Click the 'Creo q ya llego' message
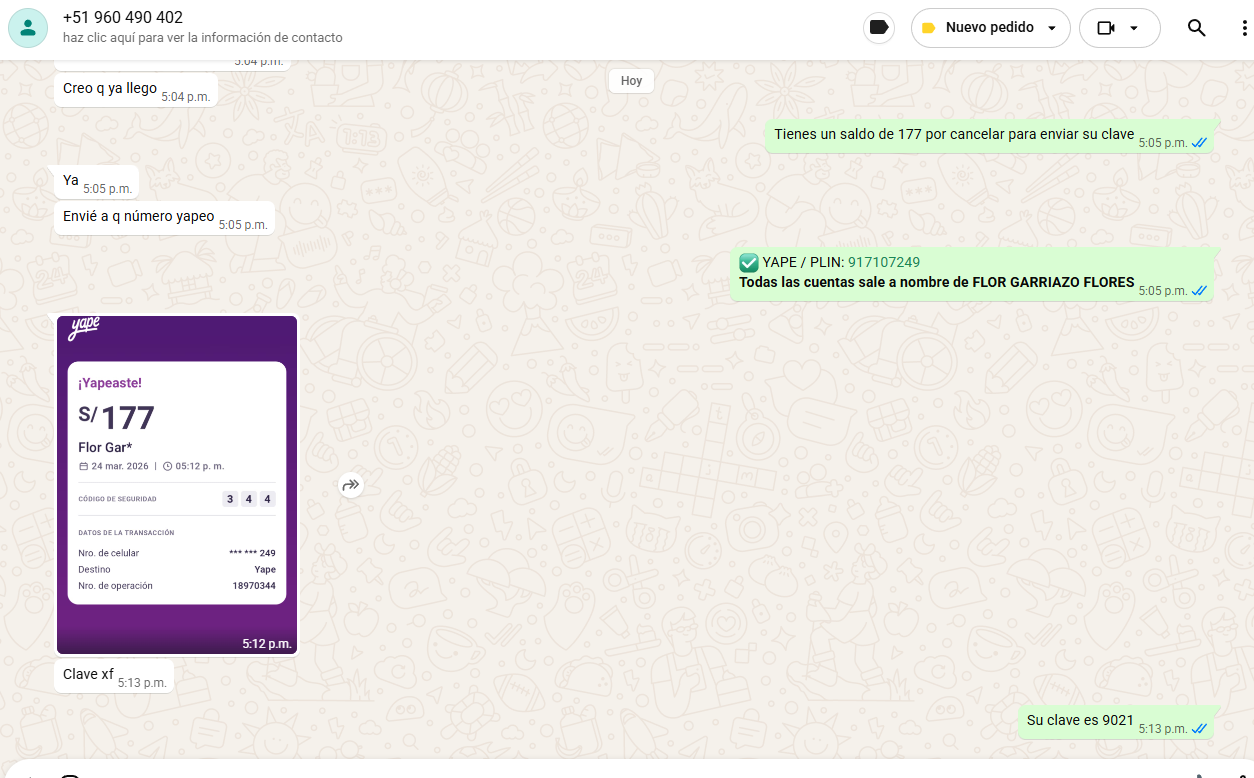The height and width of the screenshot is (778, 1254). point(110,89)
